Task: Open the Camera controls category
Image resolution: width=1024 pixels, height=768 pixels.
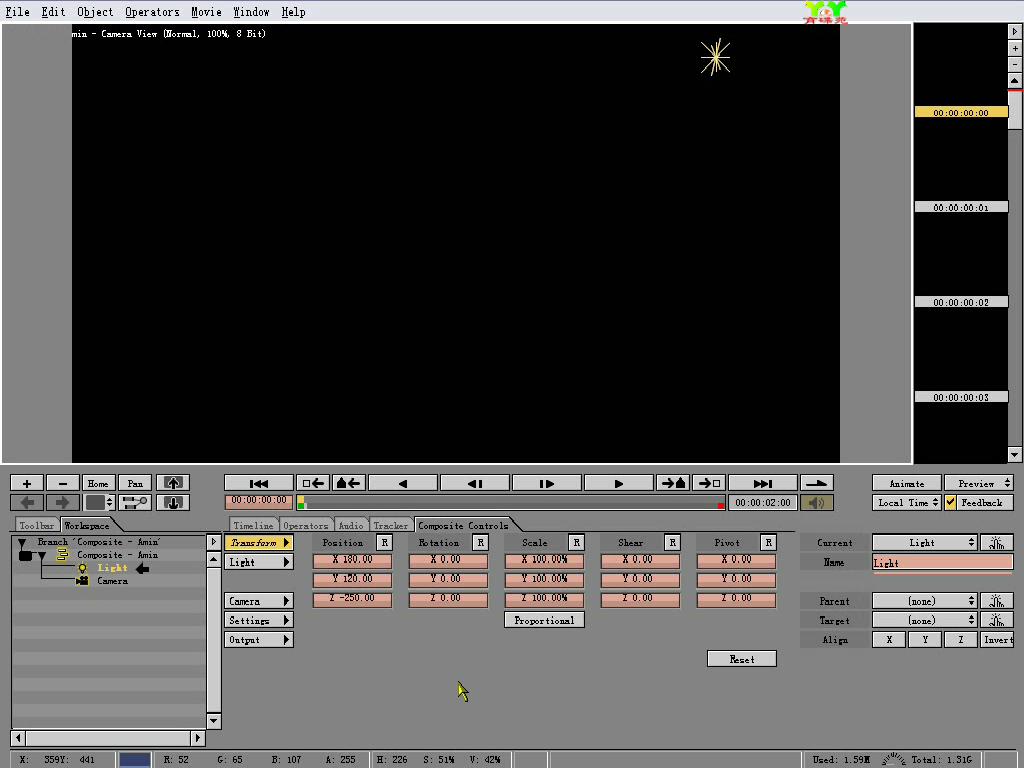Action: pos(259,601)
